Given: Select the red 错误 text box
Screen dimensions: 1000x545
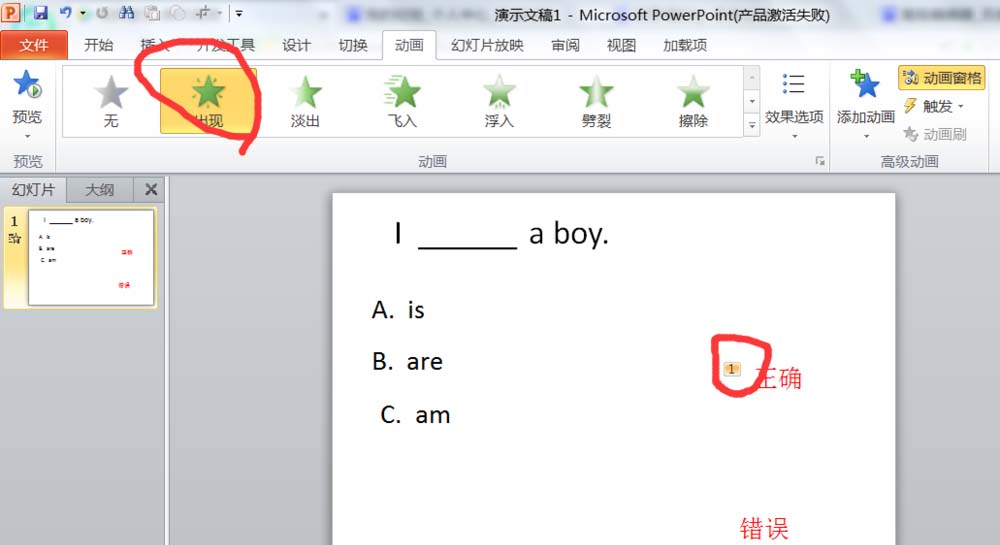Looking at the screenshot, I should (764, 528).
